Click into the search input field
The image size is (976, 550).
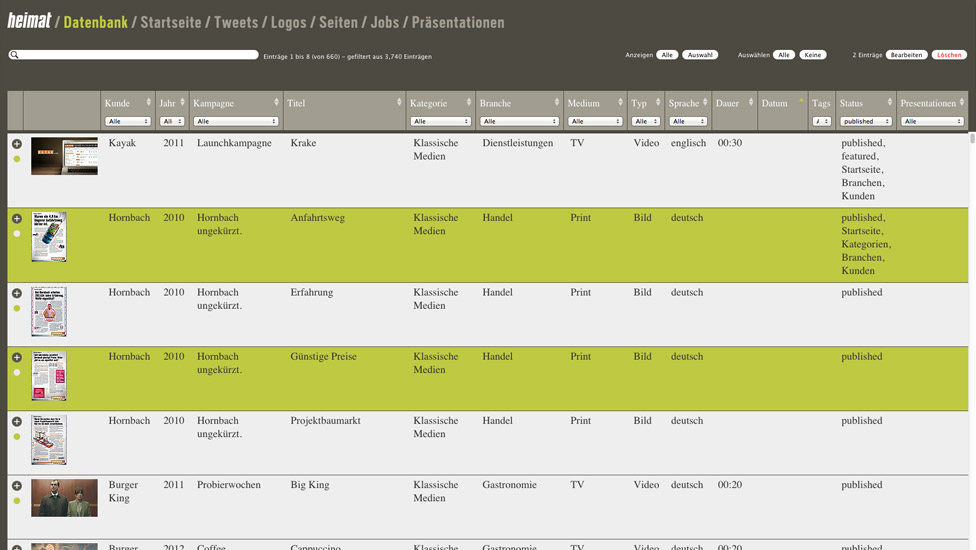(133, 55)
